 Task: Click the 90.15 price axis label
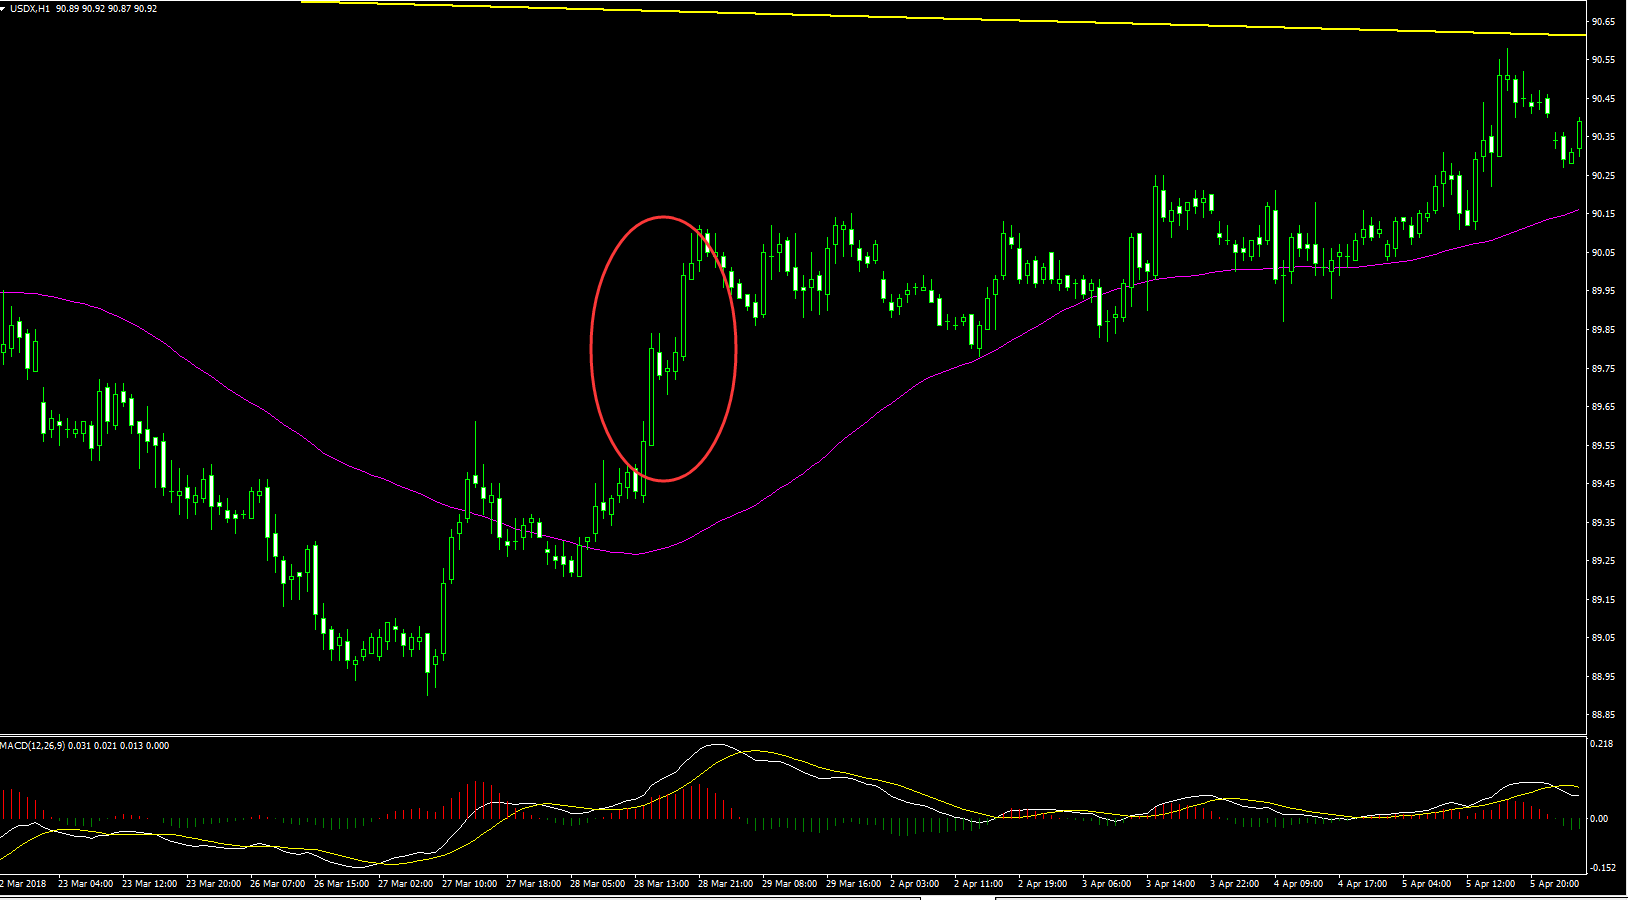pos(1604,214)
